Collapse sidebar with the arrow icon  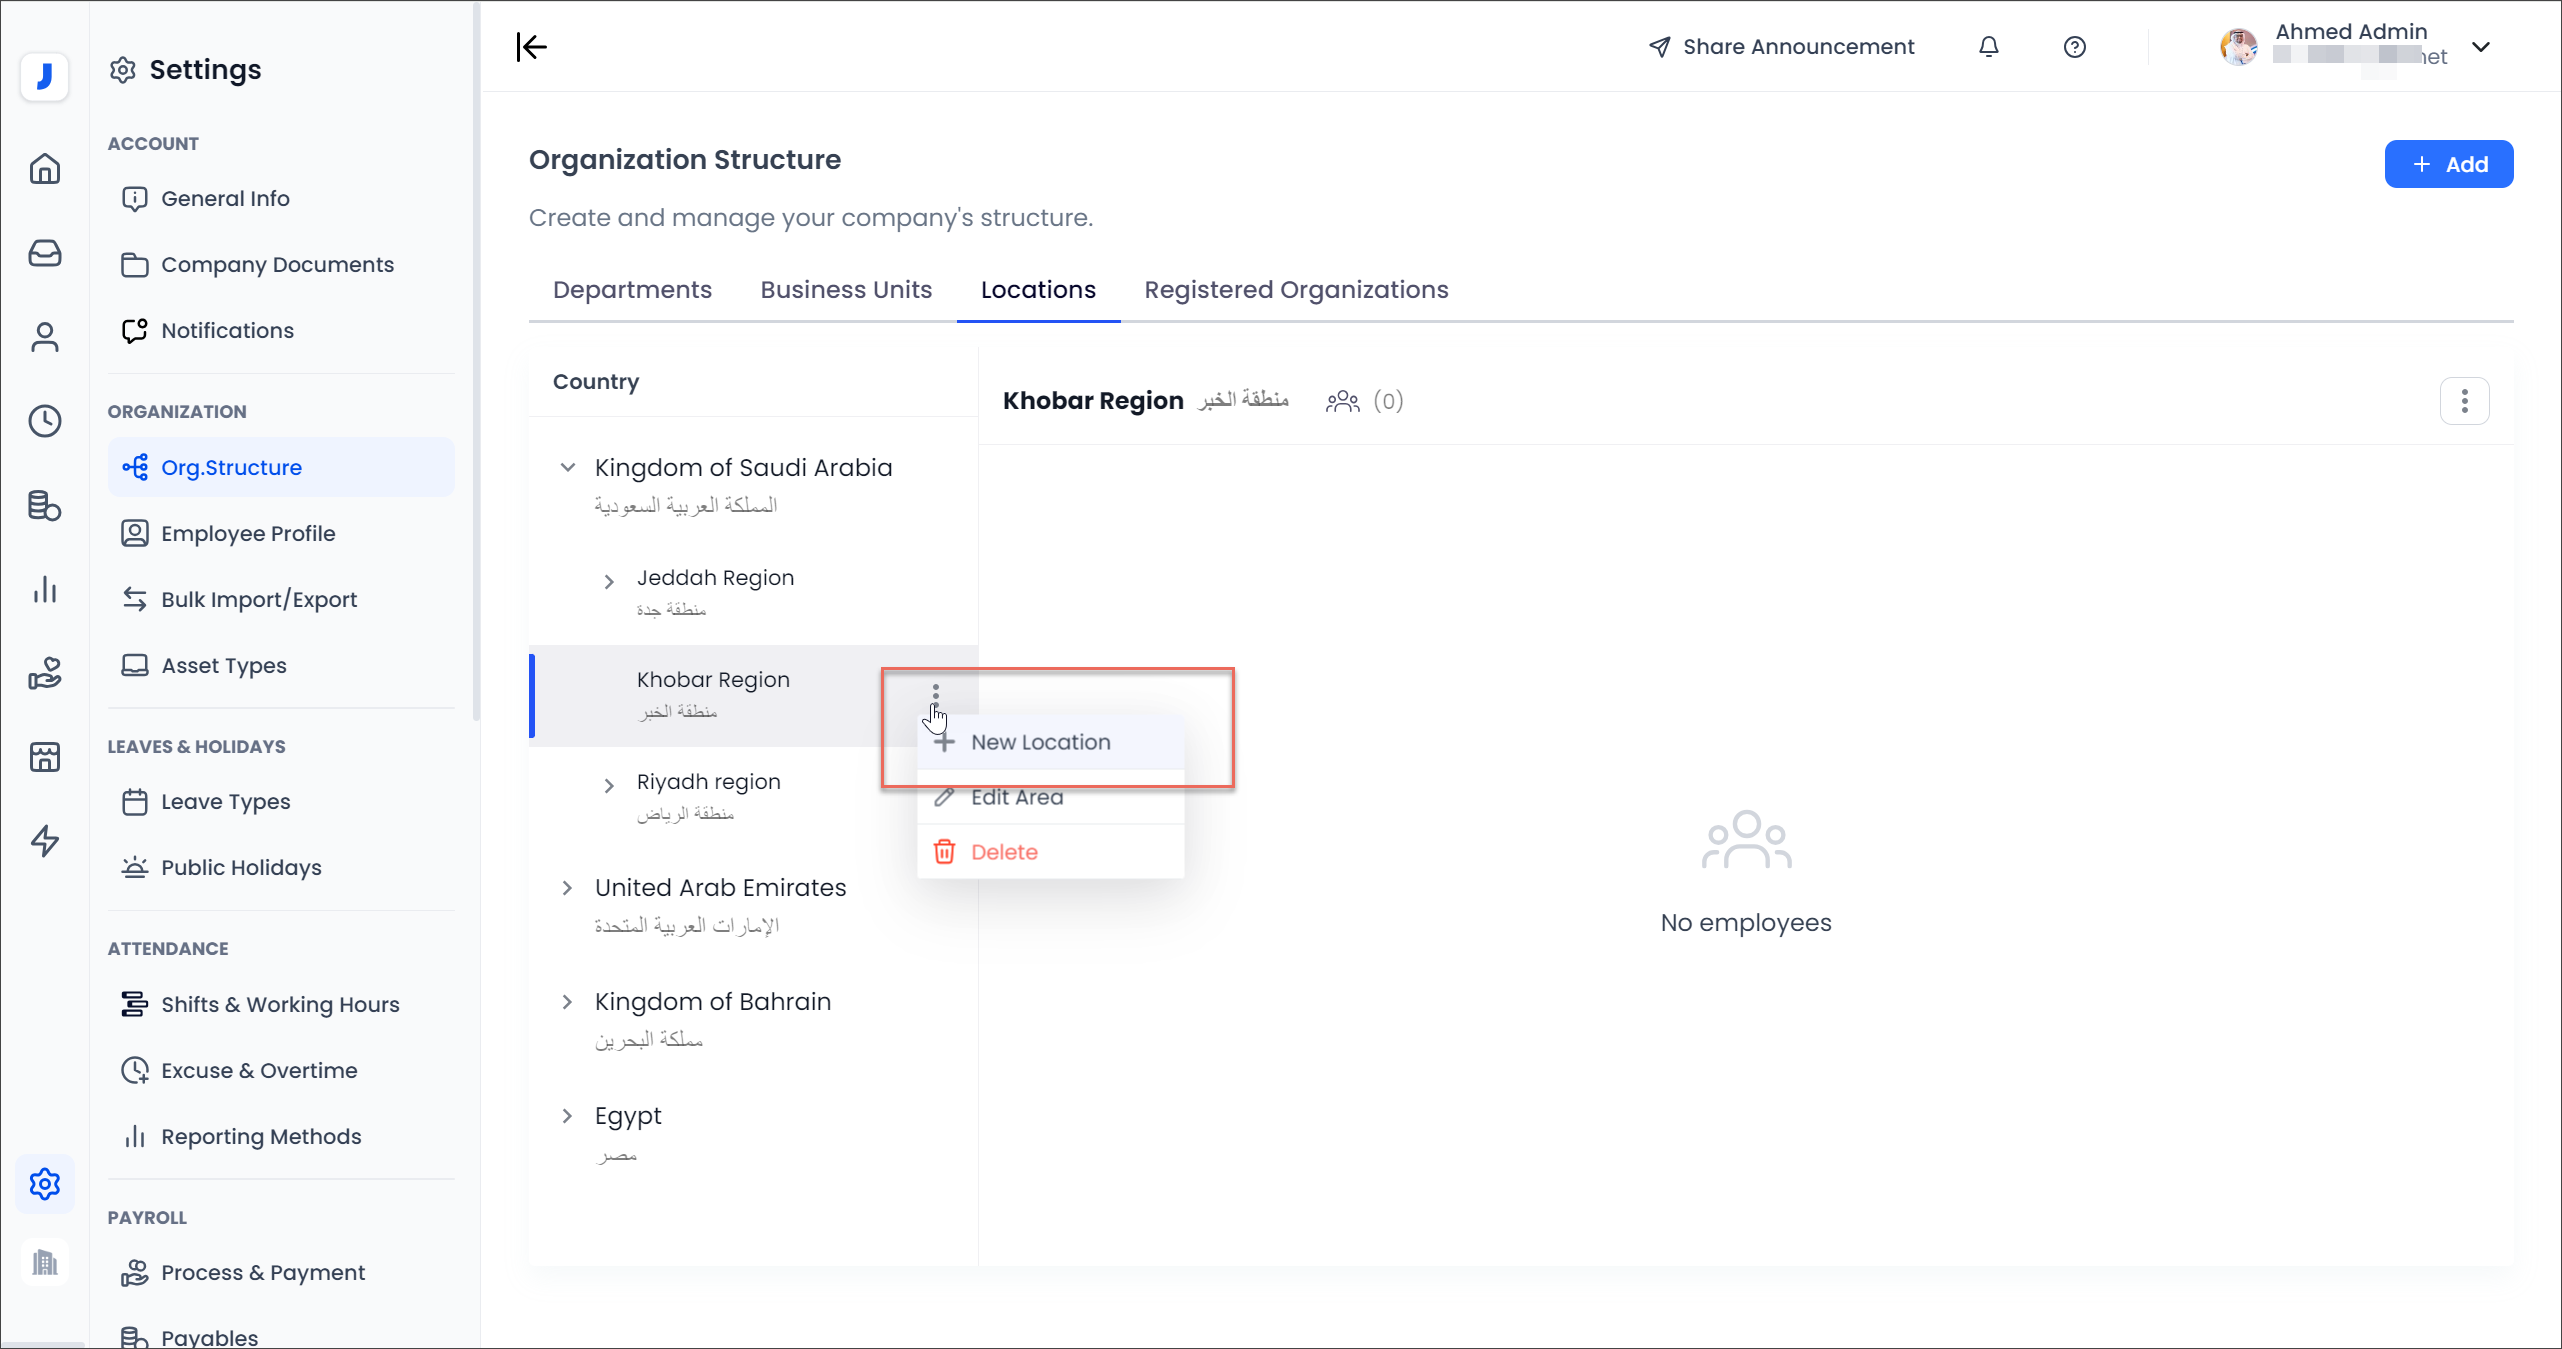tap(532, 47)
